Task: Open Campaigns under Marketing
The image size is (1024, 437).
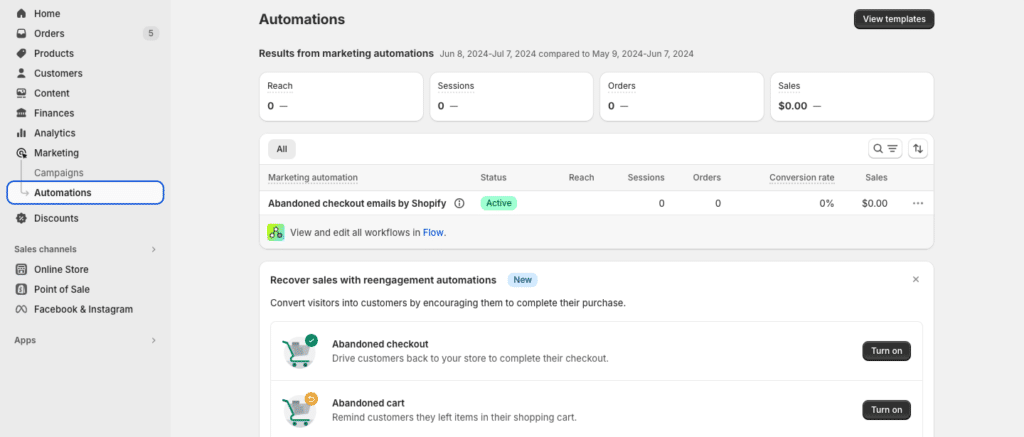Action: (x=59, y=172)
